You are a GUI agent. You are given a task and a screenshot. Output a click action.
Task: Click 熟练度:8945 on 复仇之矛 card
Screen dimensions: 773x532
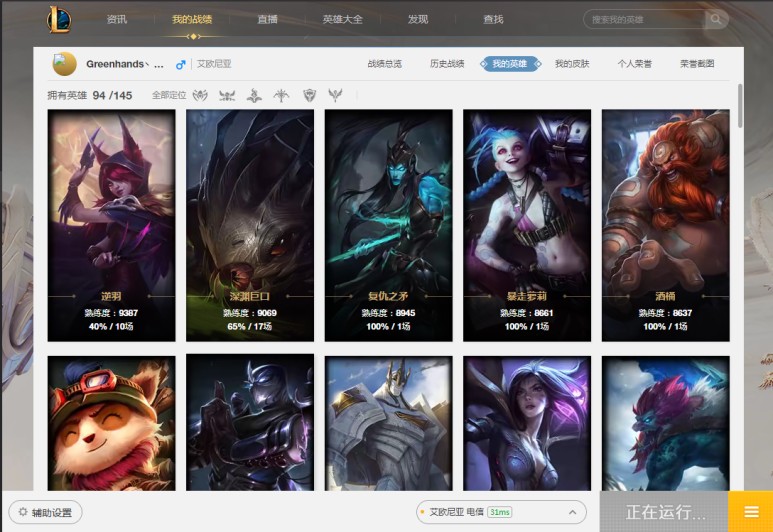click(388, 313)
